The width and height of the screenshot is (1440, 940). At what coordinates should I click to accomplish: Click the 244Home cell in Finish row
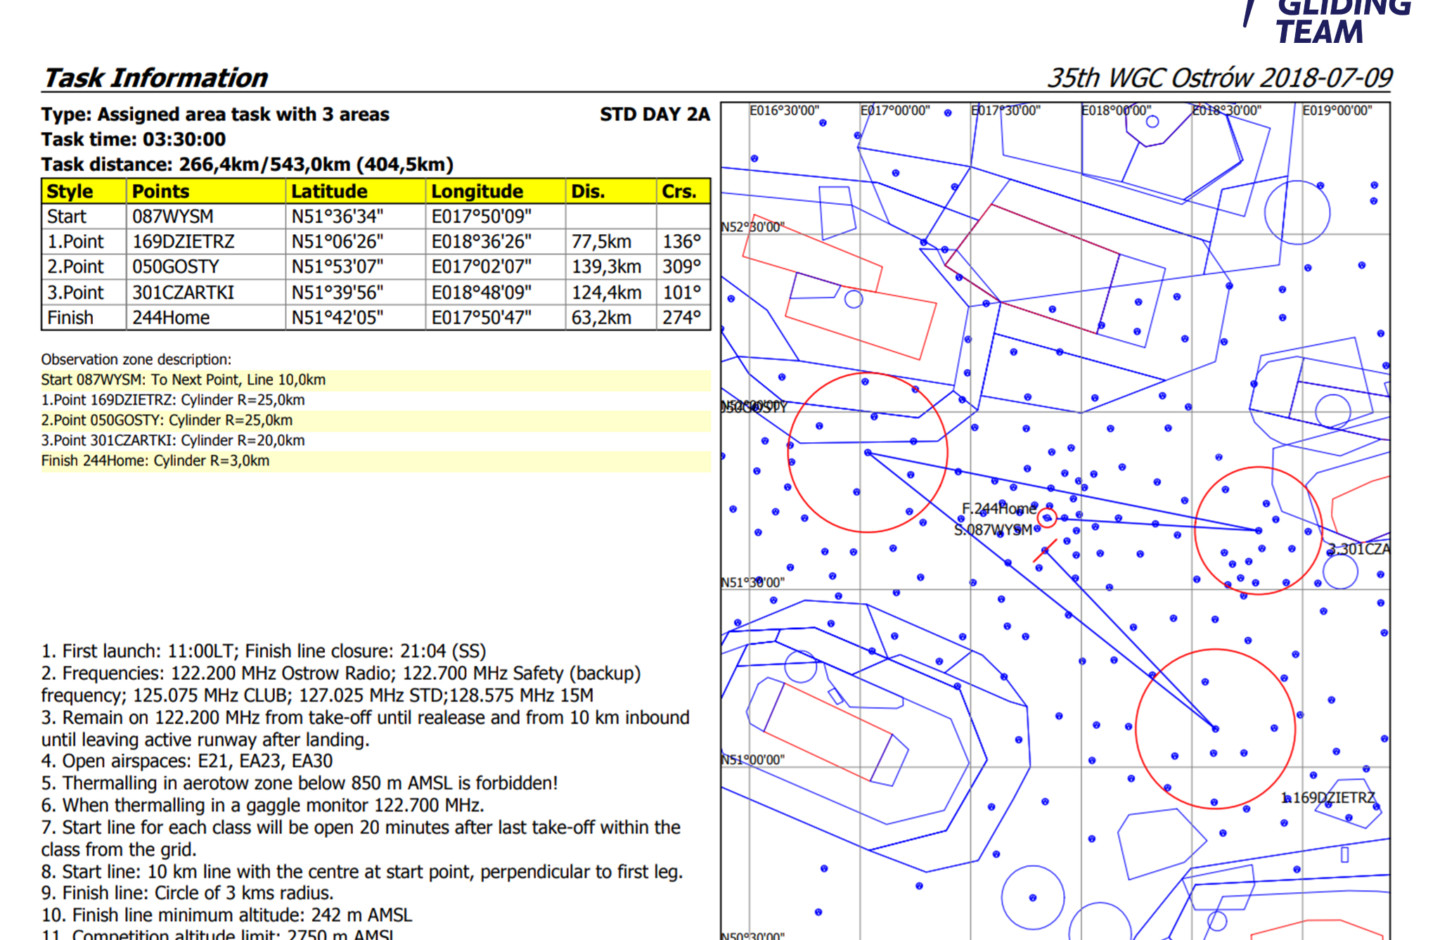171,318
